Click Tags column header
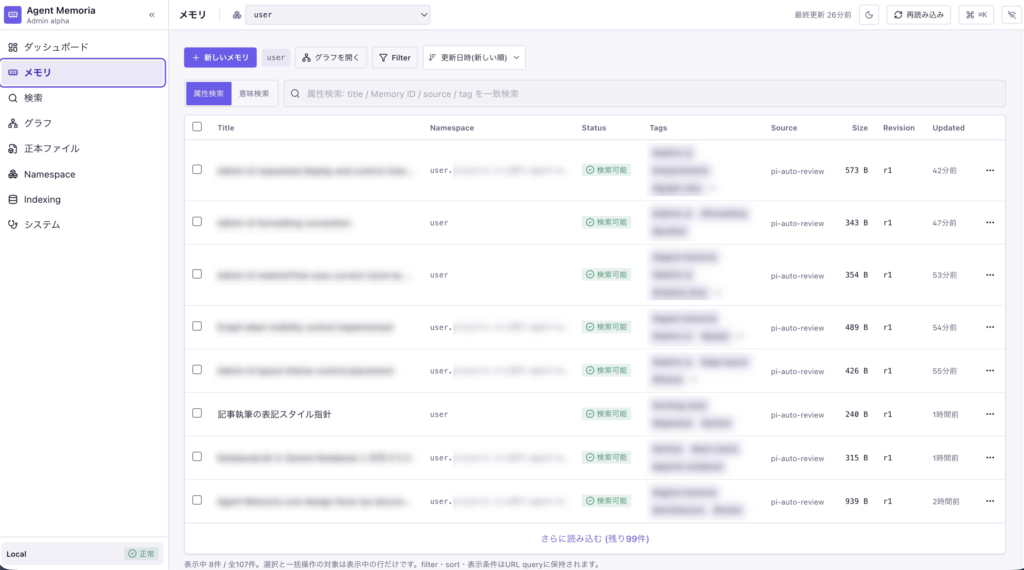Screen dimensions: 1024x570 point(658,128)
